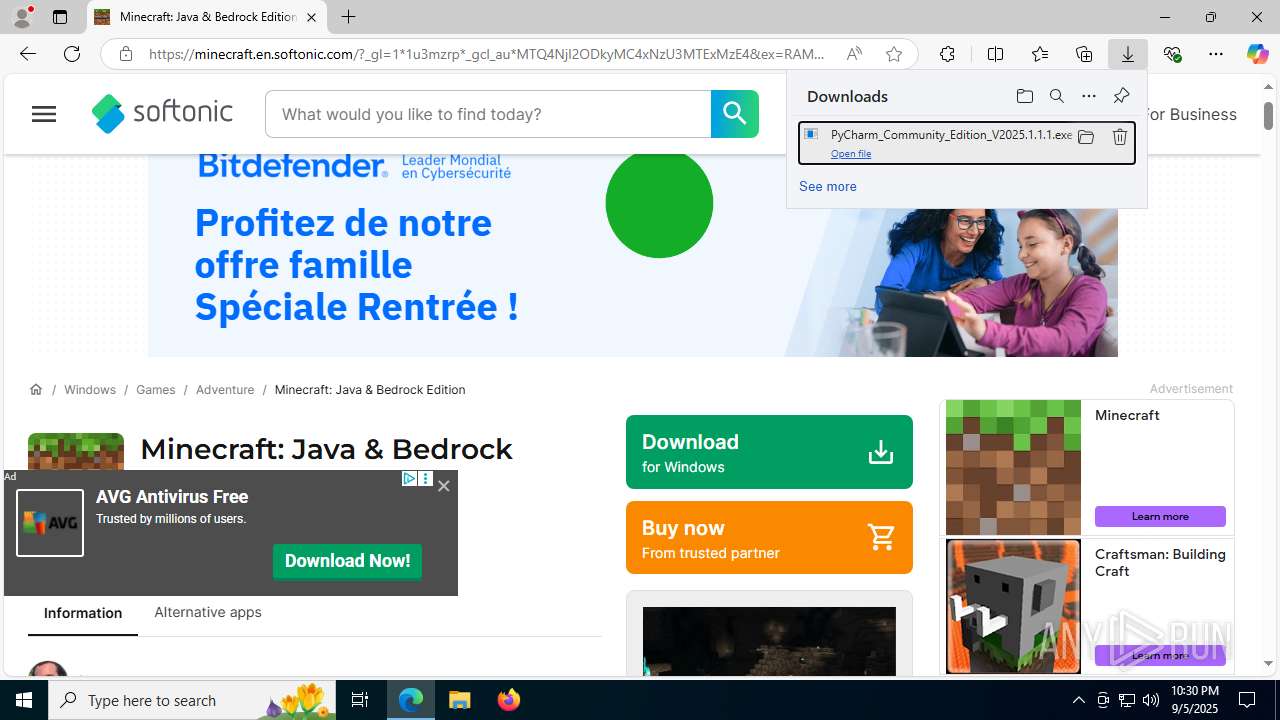Open the Copilot sidebar icon
This screenshot has width=1280, height=720.
[1257, 54]
